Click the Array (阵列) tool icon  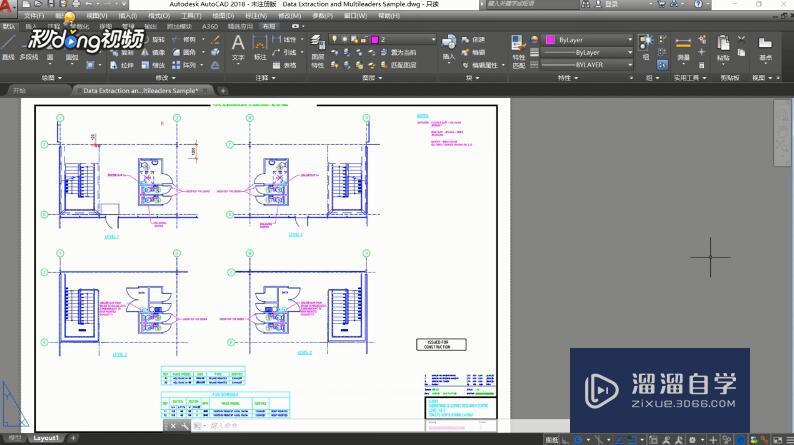pyautogui.click(x=176, y=65)
